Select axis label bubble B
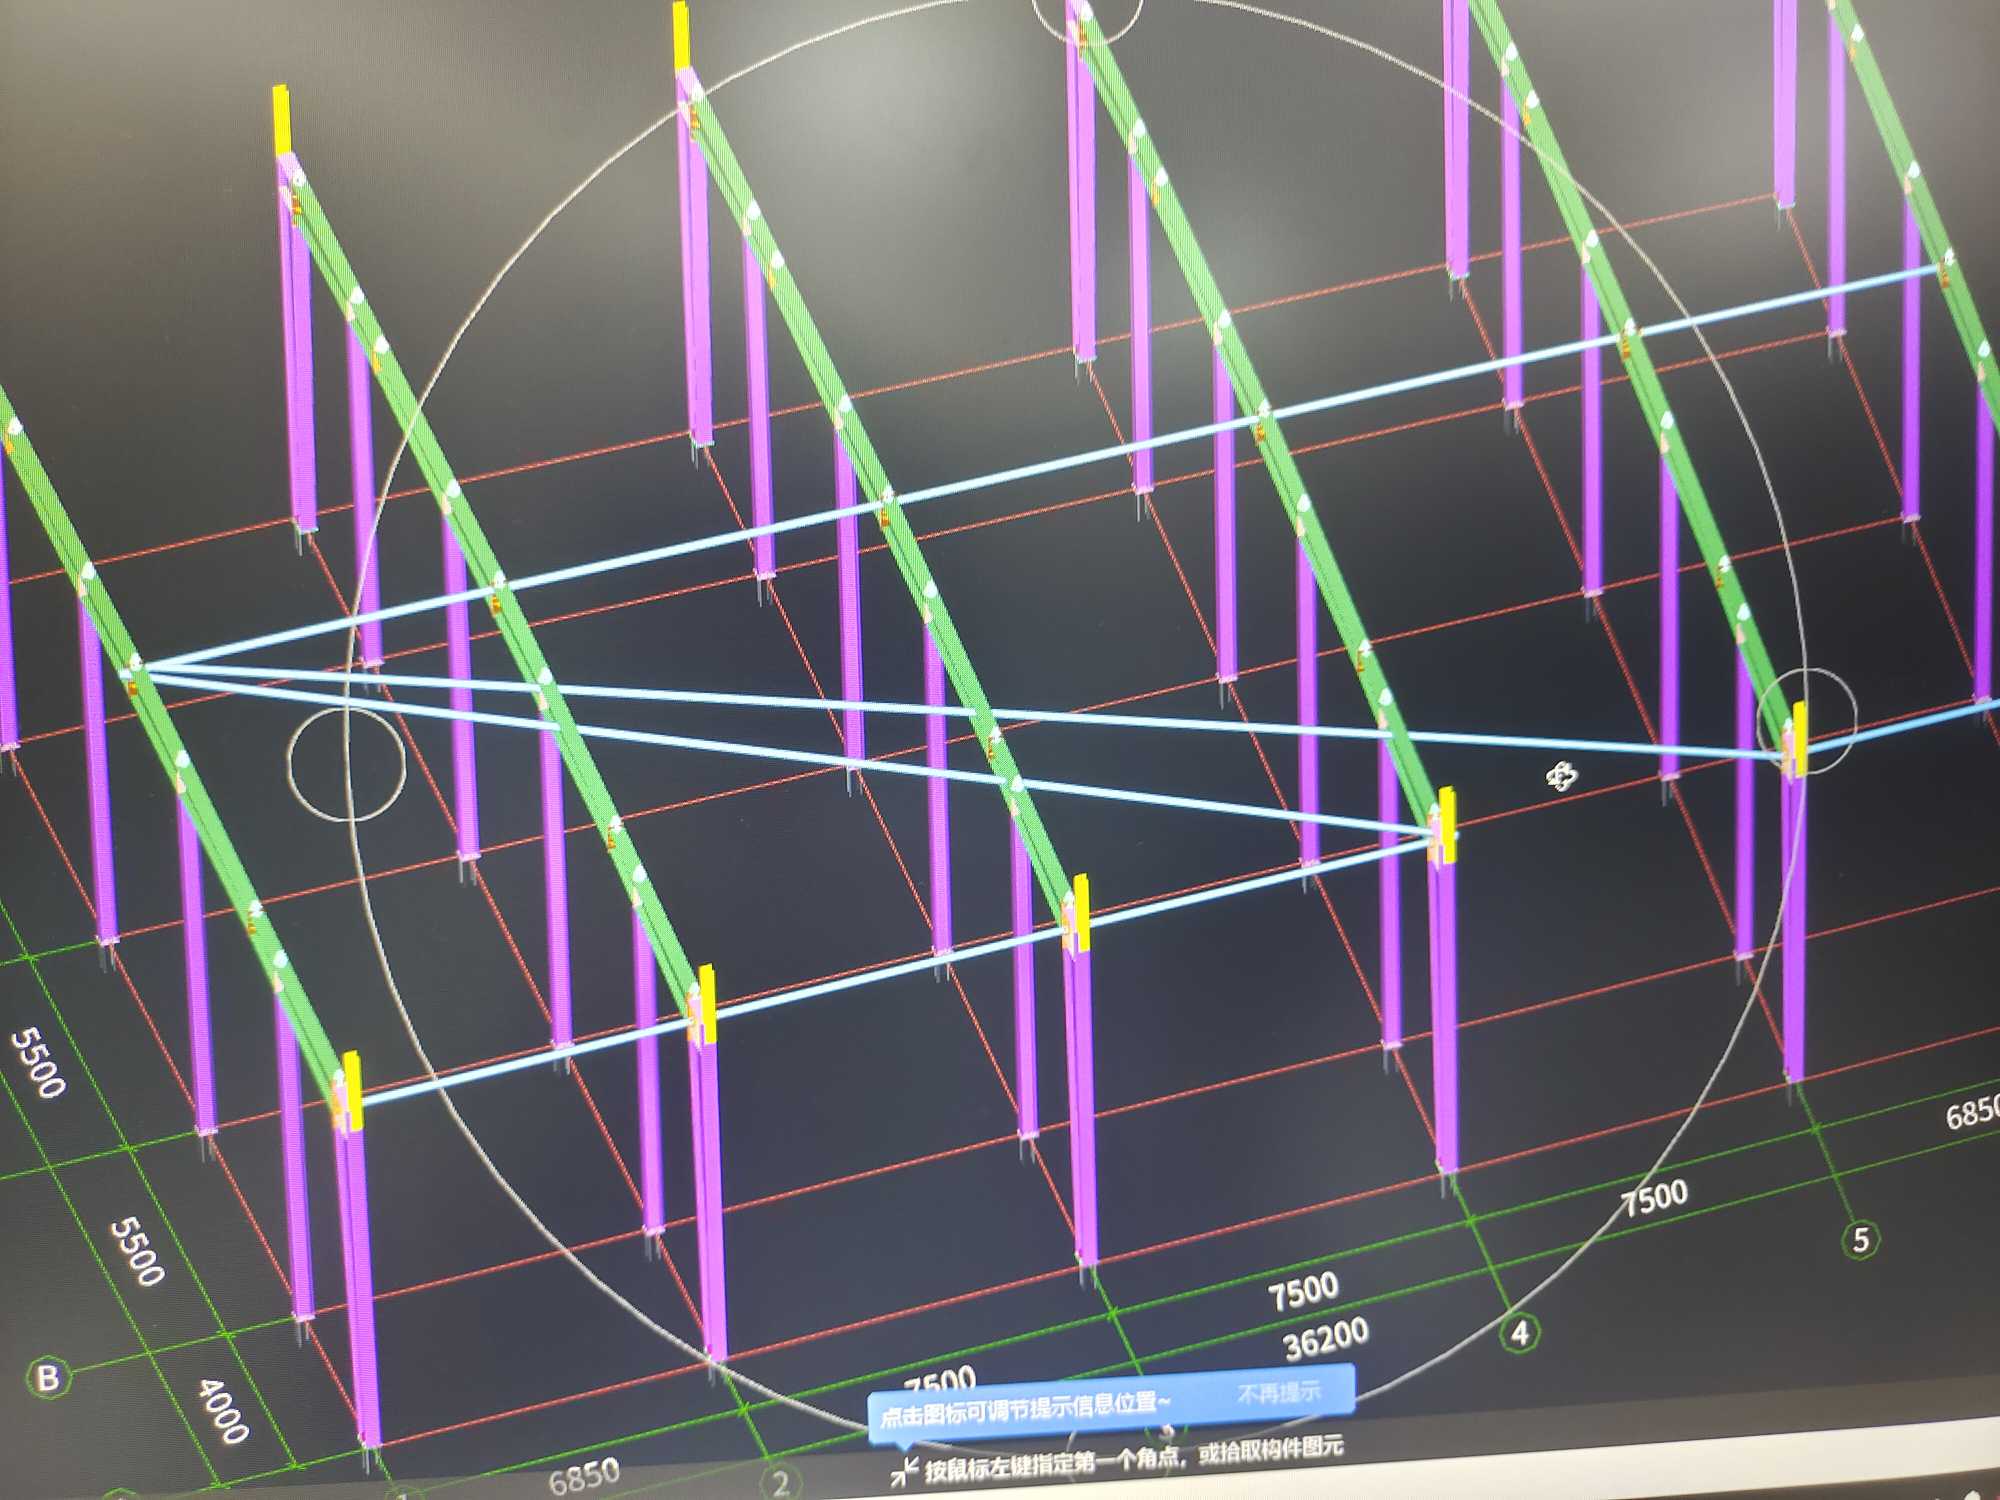 47,1379
